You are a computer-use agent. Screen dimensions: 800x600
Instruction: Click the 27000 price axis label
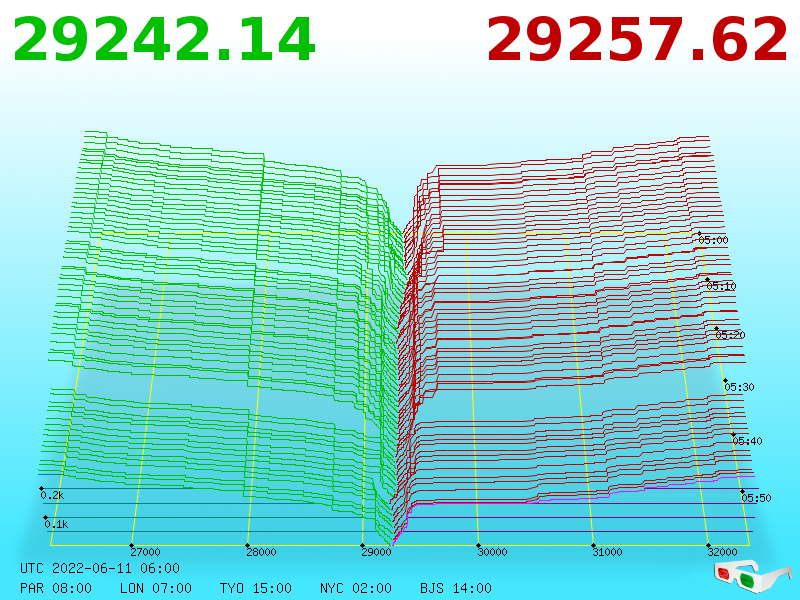point(145,552)
